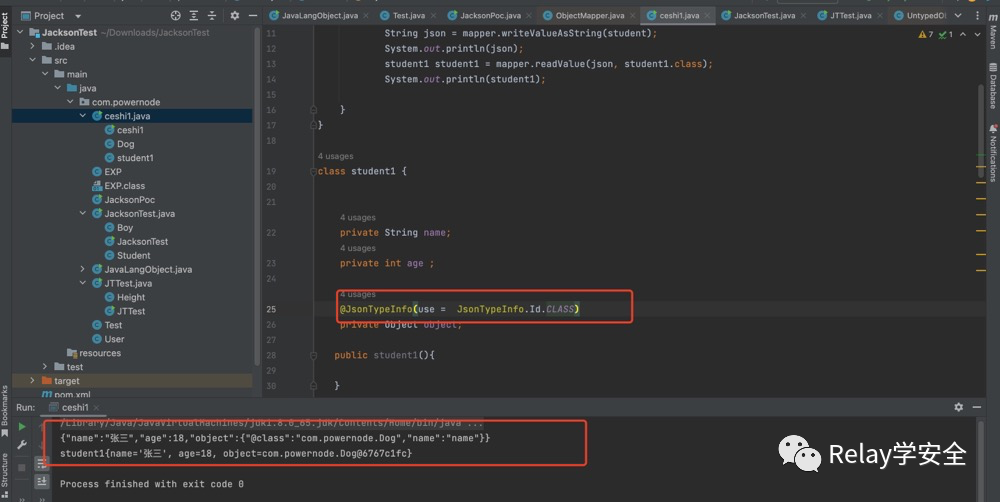Toggle the Project side tool window
This screenshot has height=502, width=1000.
(5, 30)
